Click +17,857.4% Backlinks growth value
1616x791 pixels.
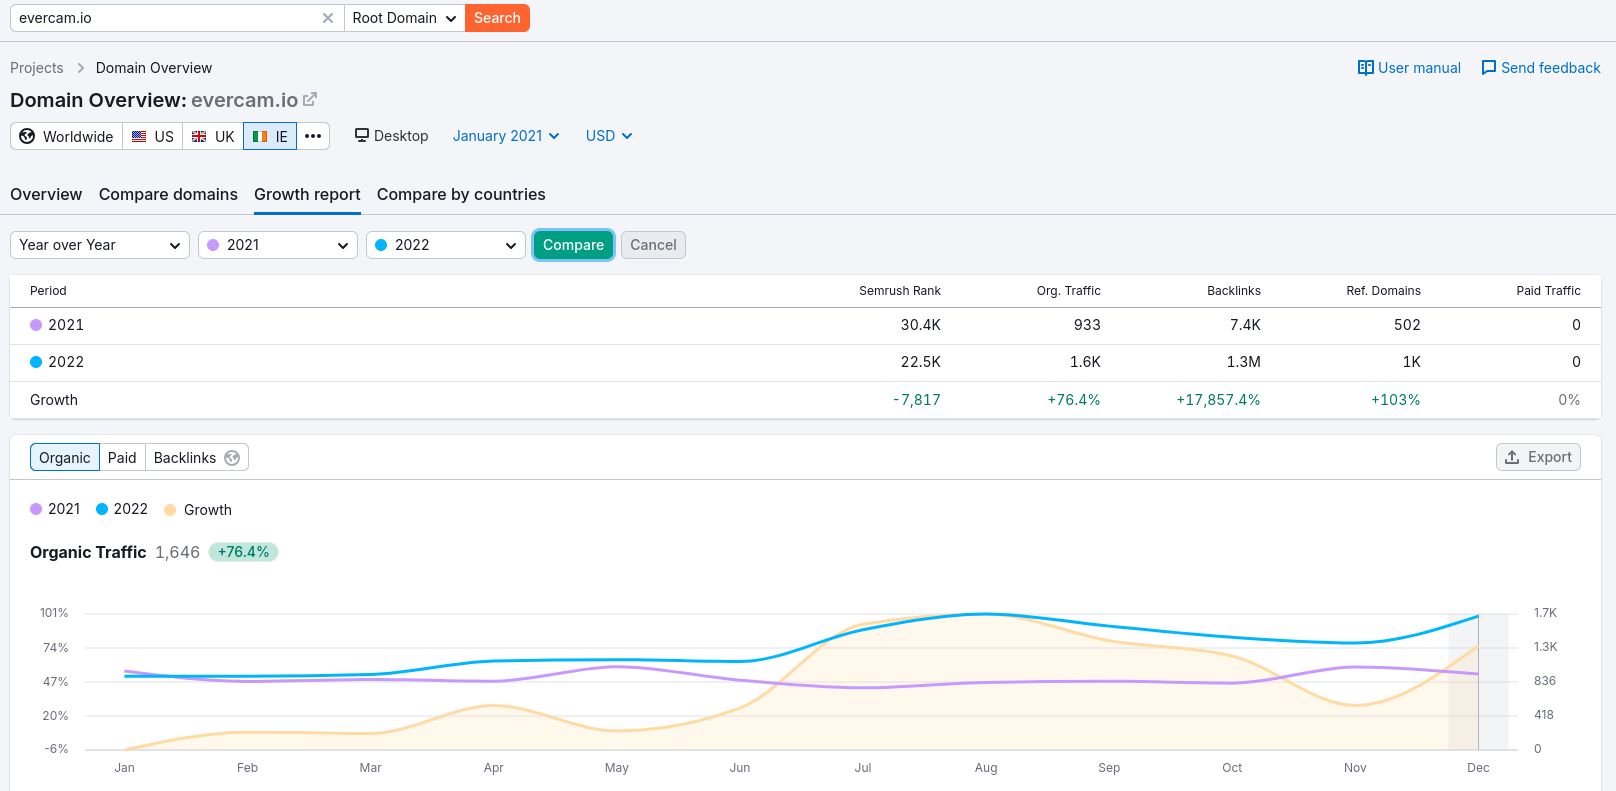(1218, 400)
